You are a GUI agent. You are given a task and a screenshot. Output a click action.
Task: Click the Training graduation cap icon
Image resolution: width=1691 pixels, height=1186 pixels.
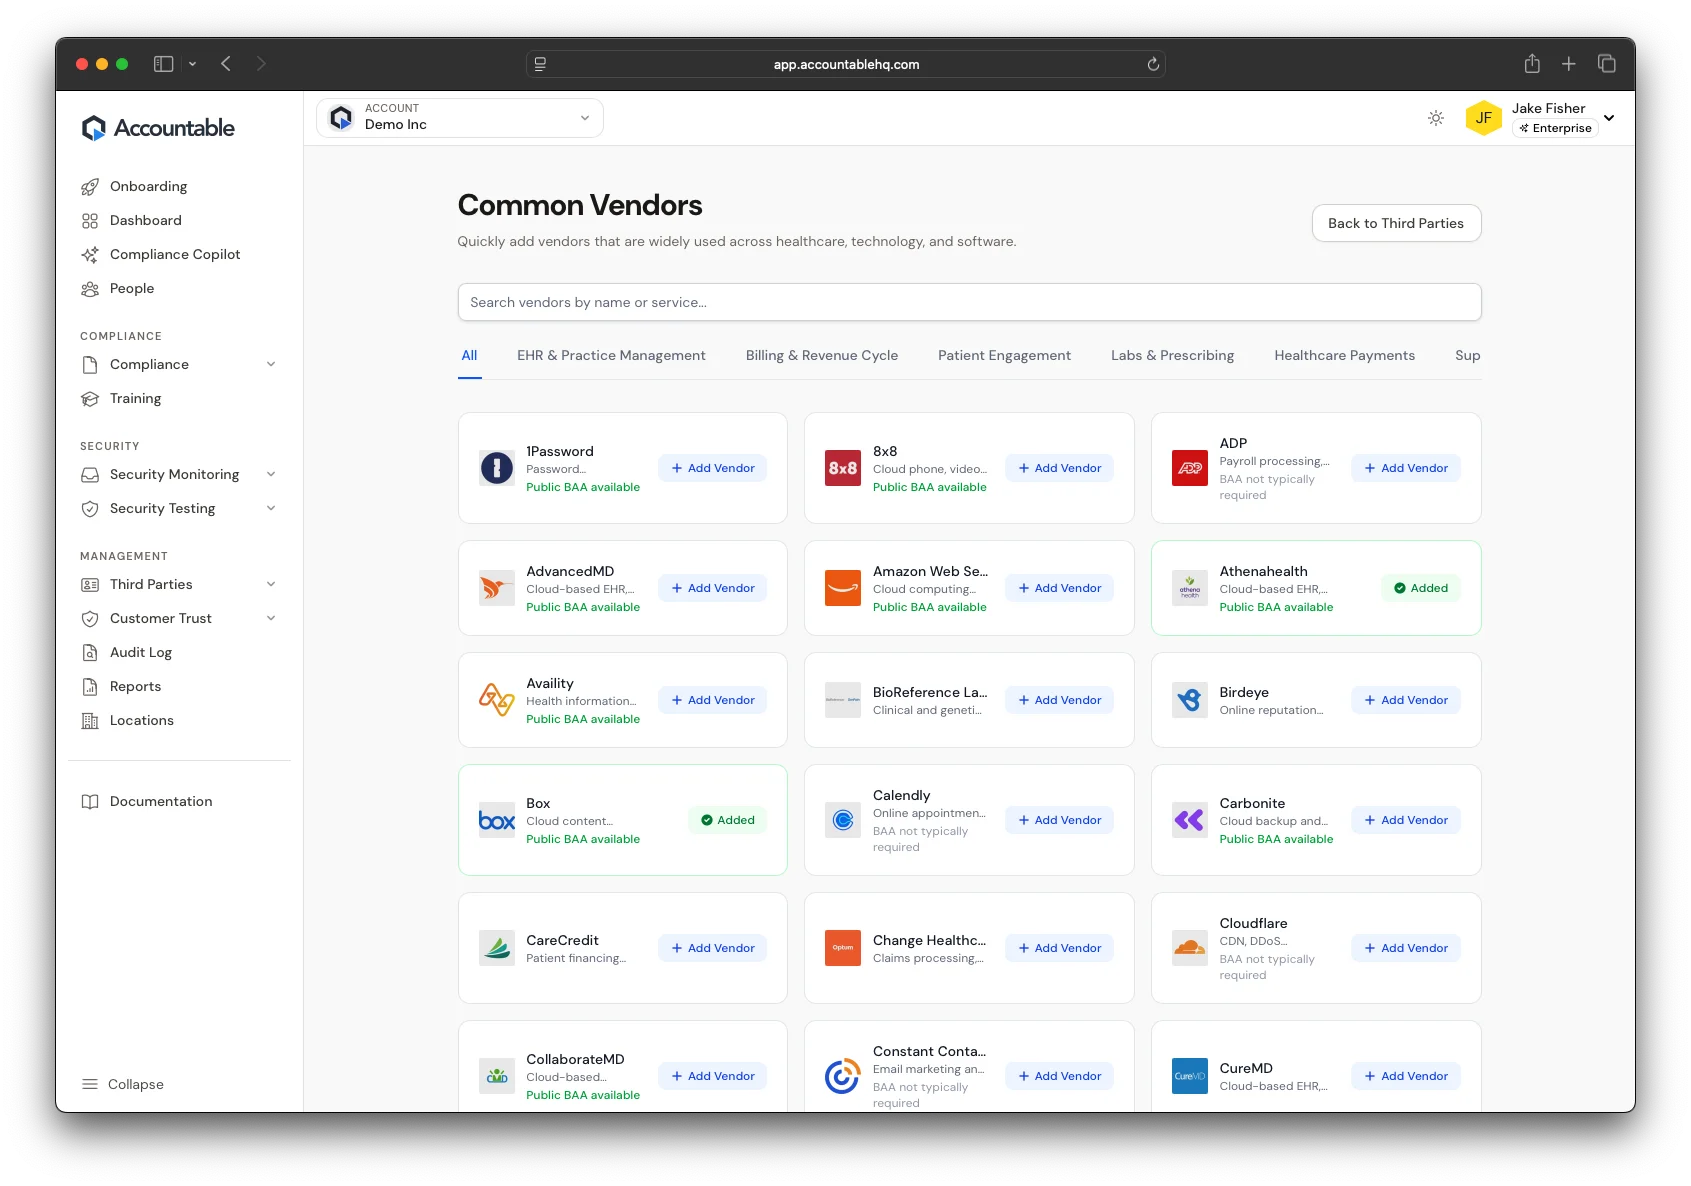(x=90, y=399)
